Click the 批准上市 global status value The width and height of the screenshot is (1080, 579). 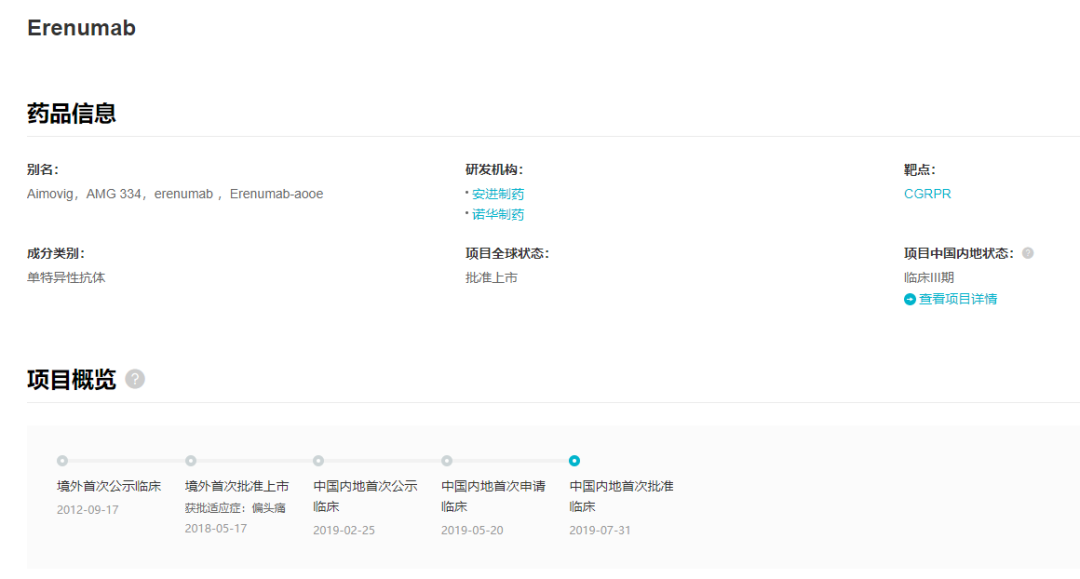coord(491,278)
